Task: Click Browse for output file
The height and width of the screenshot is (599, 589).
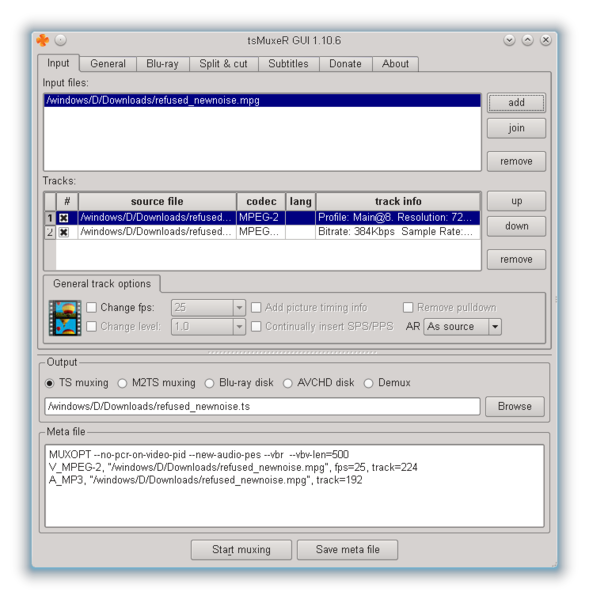Action: (515, 406)
